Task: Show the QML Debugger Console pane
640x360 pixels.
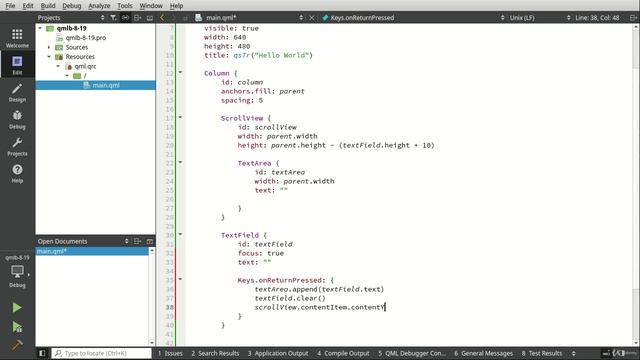Action: pos(412,353)
